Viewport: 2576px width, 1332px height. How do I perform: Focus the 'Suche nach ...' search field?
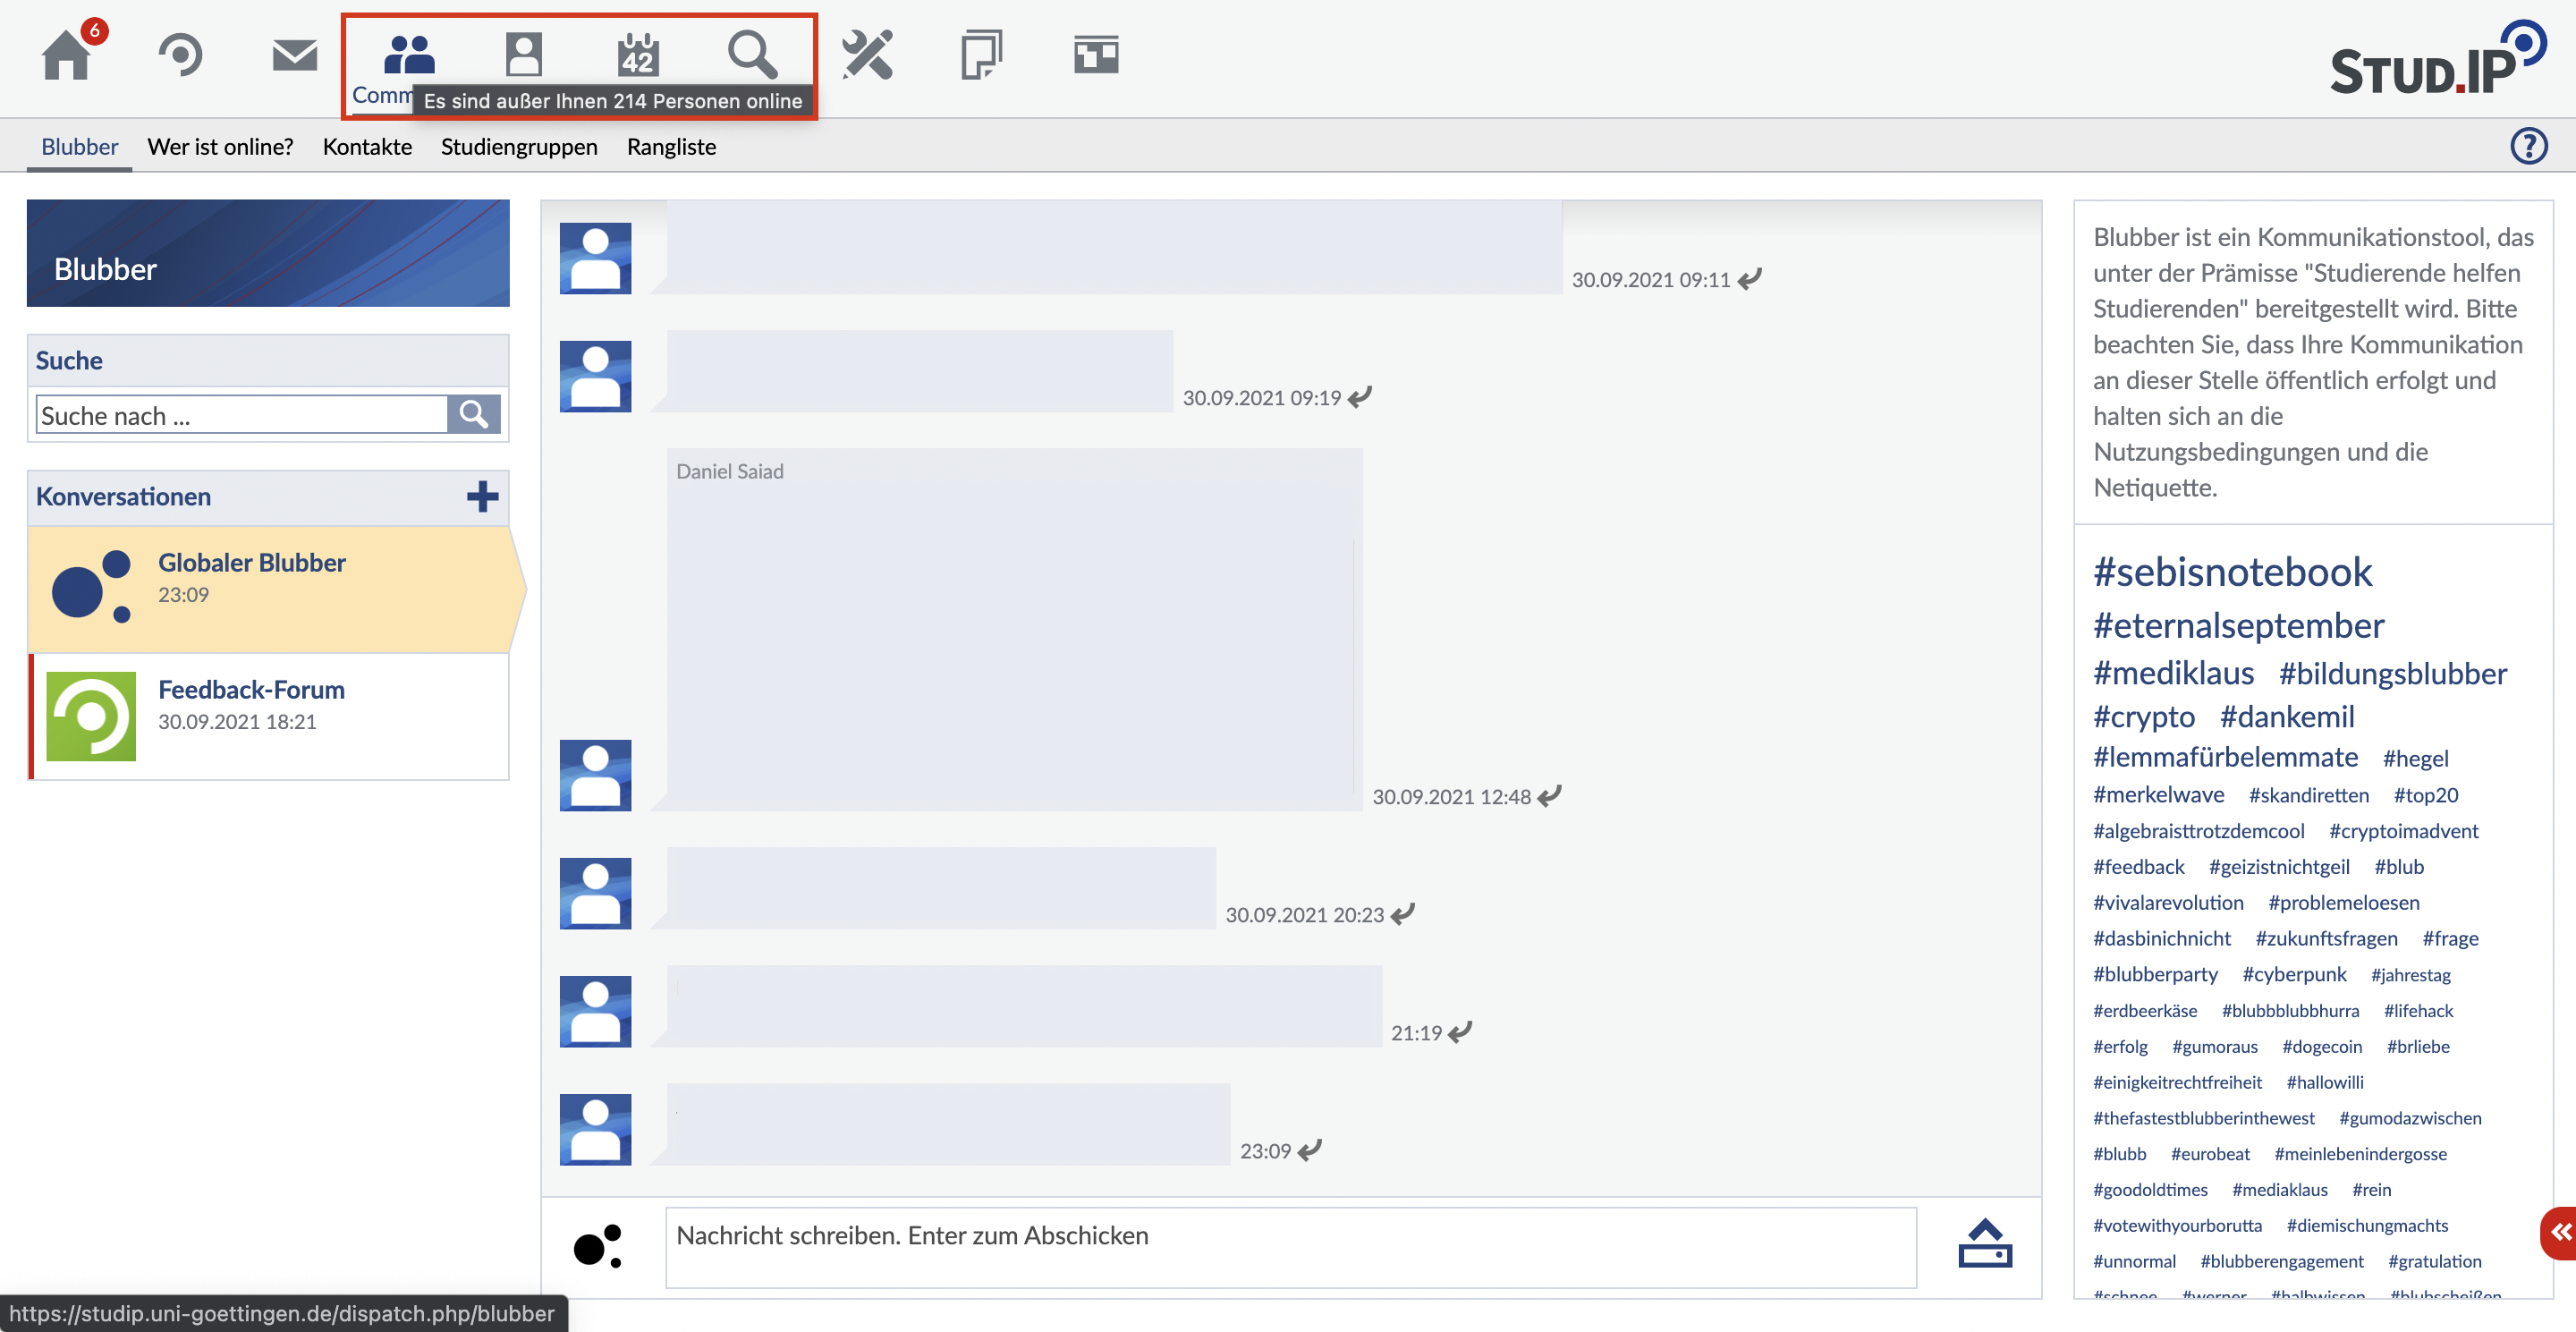pos(241,415)
